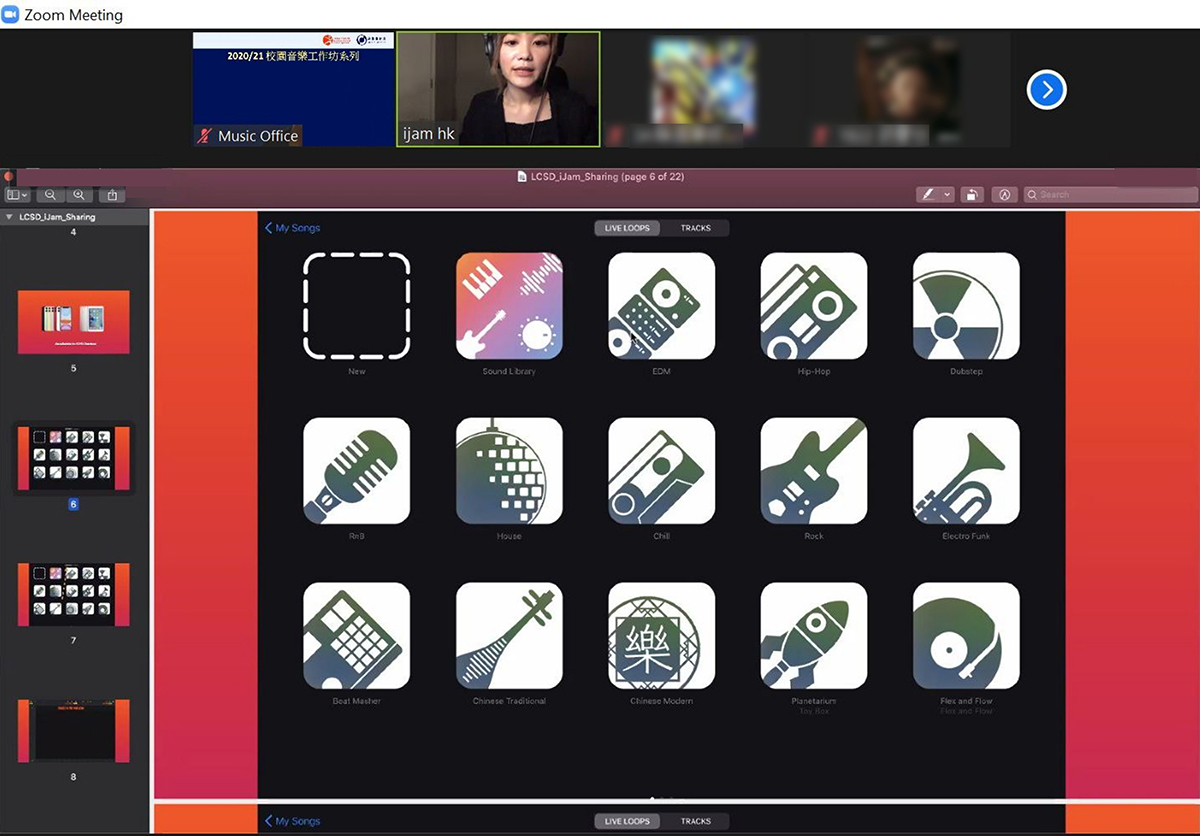Open the Sound Library tile
Viewport: 1200px width, 836px height.
click(x=509, y=306)
